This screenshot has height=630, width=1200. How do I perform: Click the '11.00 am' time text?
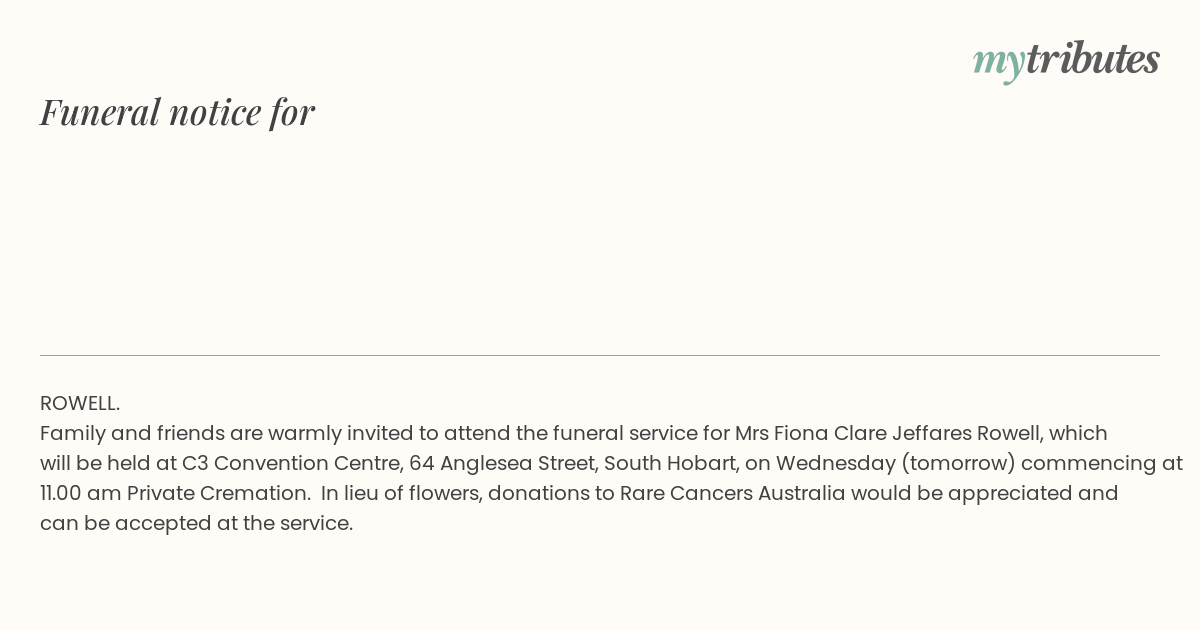coord(81,493)
